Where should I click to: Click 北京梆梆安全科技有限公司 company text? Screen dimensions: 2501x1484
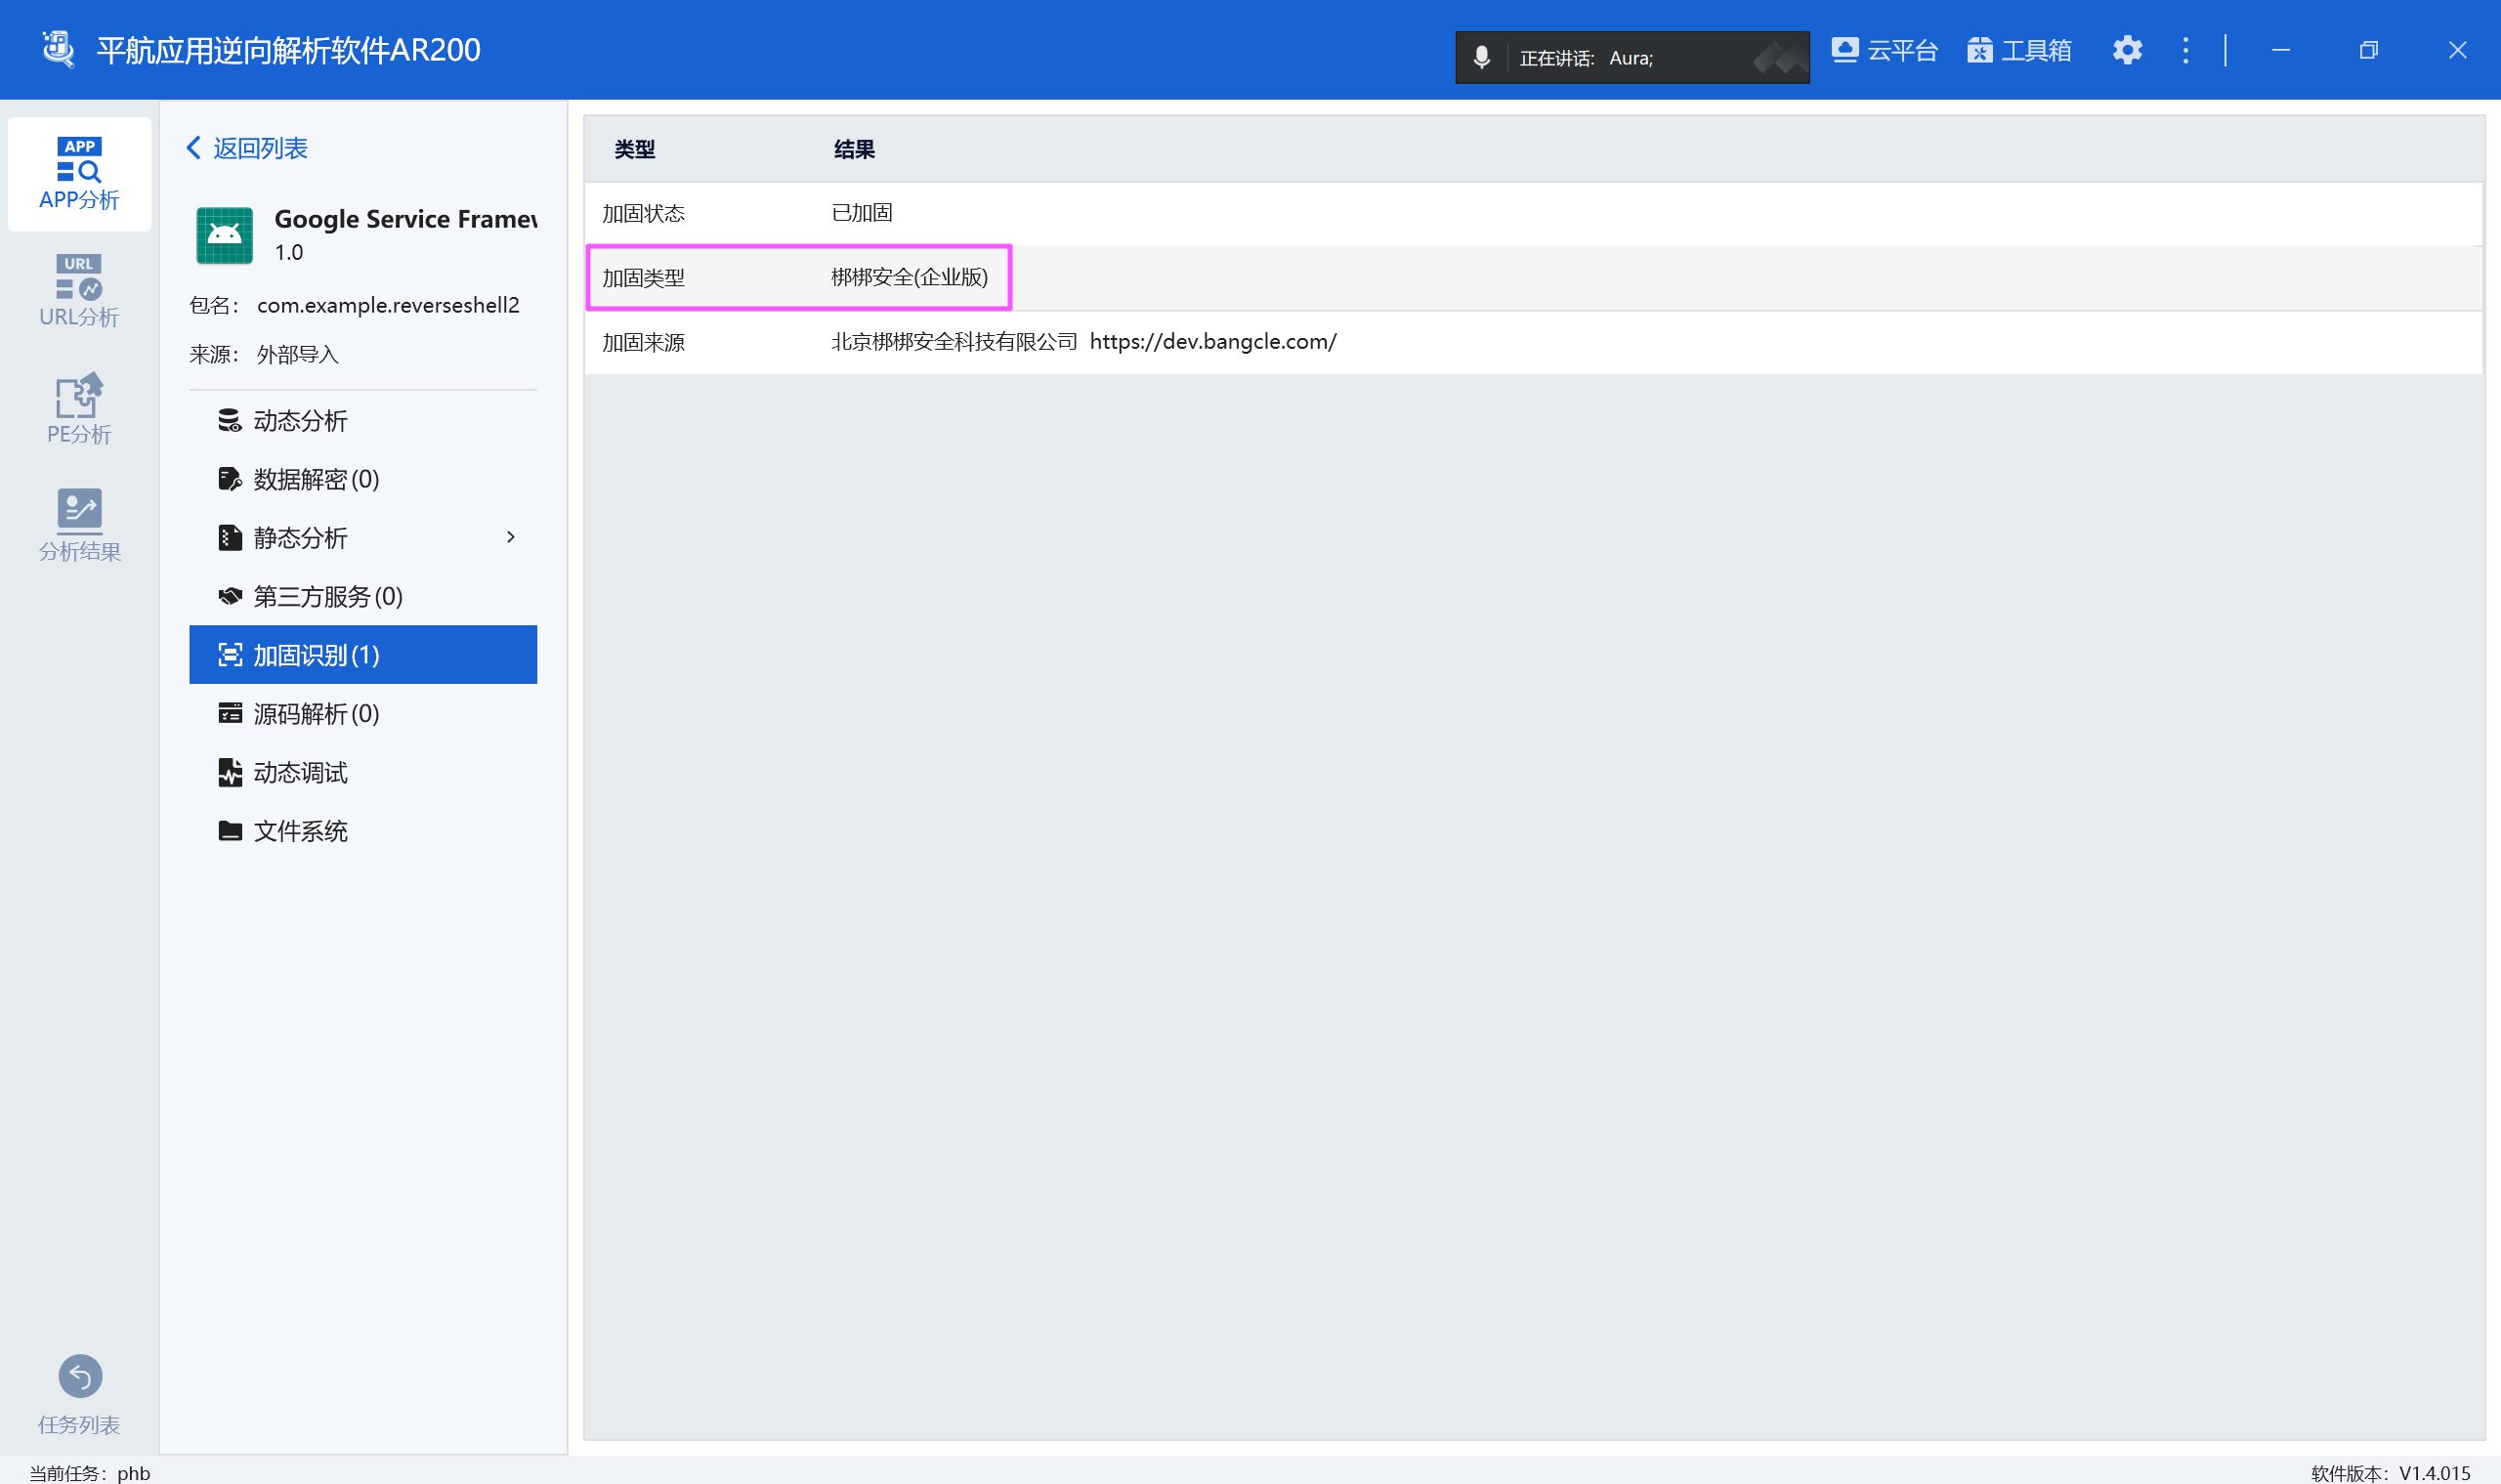point(954,342)
